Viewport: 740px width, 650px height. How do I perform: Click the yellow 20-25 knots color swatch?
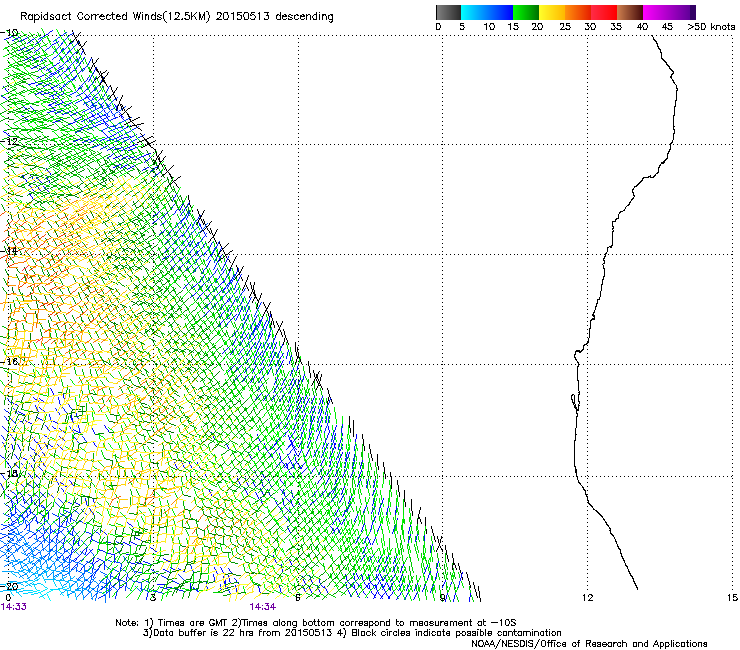[x=552, y=12]
